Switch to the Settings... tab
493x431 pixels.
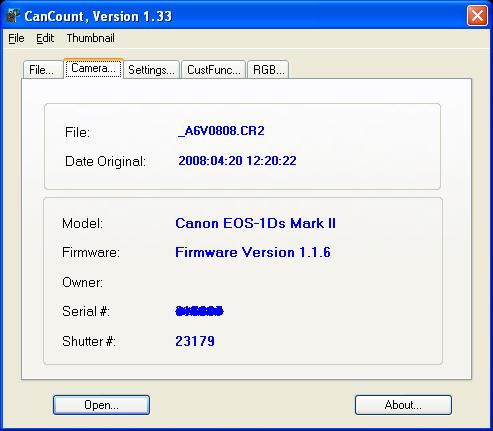tap(152, 70)
